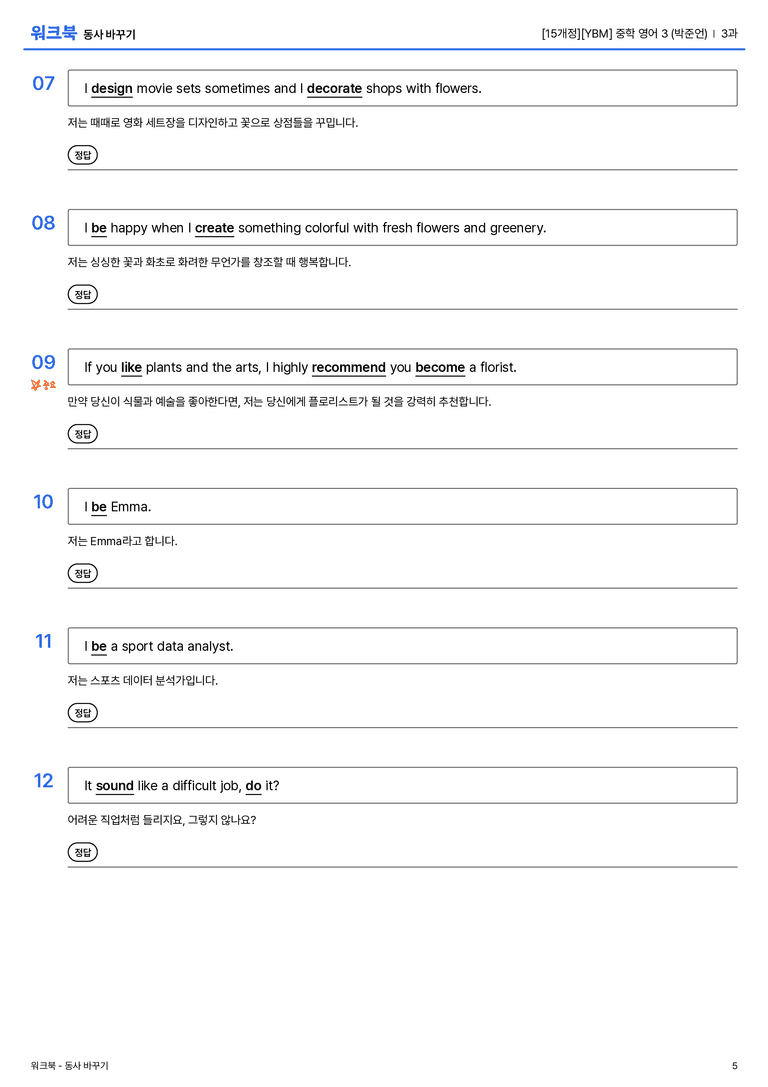The height and width of the screenshot is (1087, 768).
Task: Click the page number 5 in footer
Action: coord(735,1066)
